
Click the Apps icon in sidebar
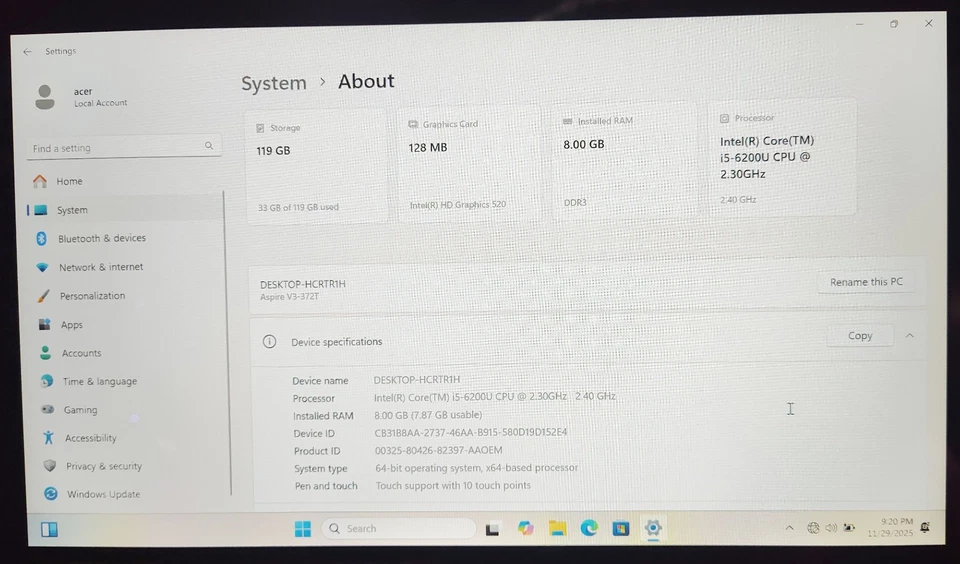tap(45, 325)
